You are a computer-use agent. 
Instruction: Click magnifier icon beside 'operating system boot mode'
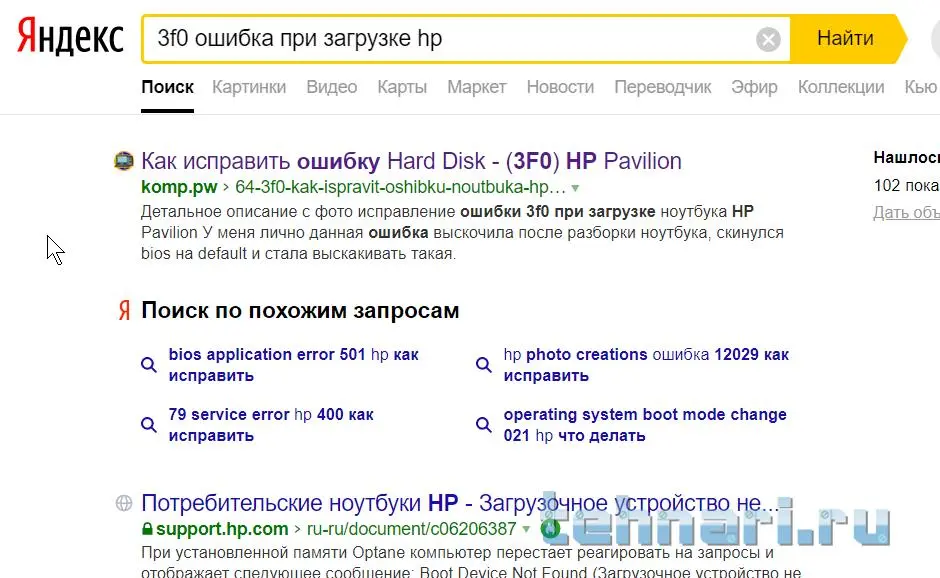pos(483,425)
